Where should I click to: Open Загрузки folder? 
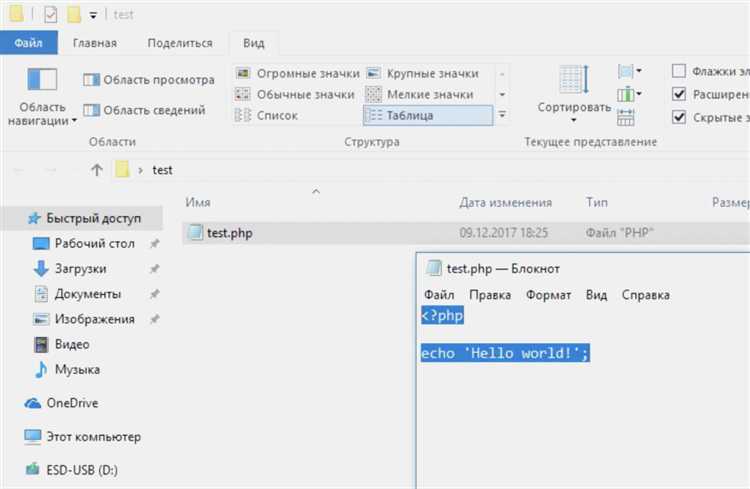[x=80, y=269]
